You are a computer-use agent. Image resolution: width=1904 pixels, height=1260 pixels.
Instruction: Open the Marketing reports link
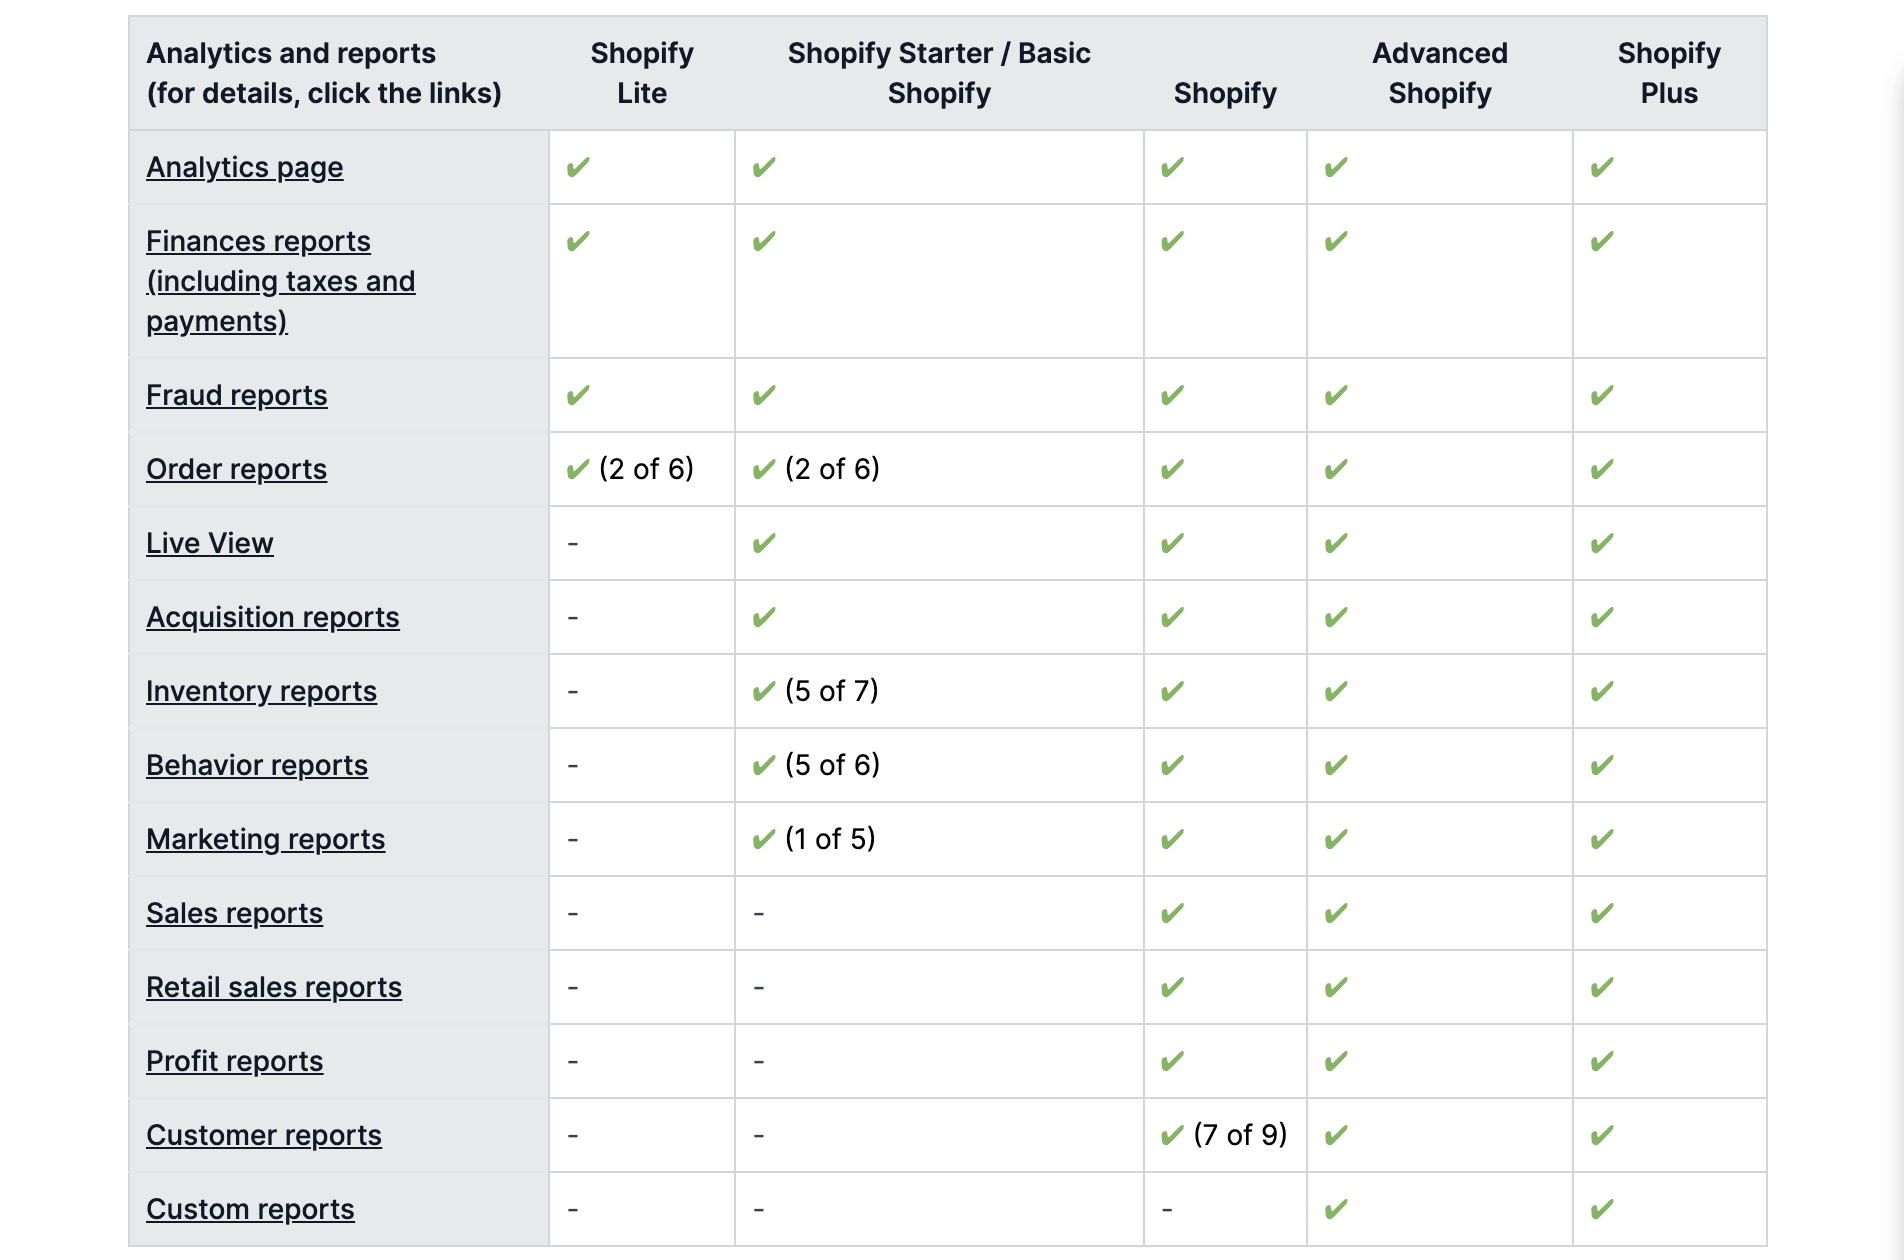265,839
